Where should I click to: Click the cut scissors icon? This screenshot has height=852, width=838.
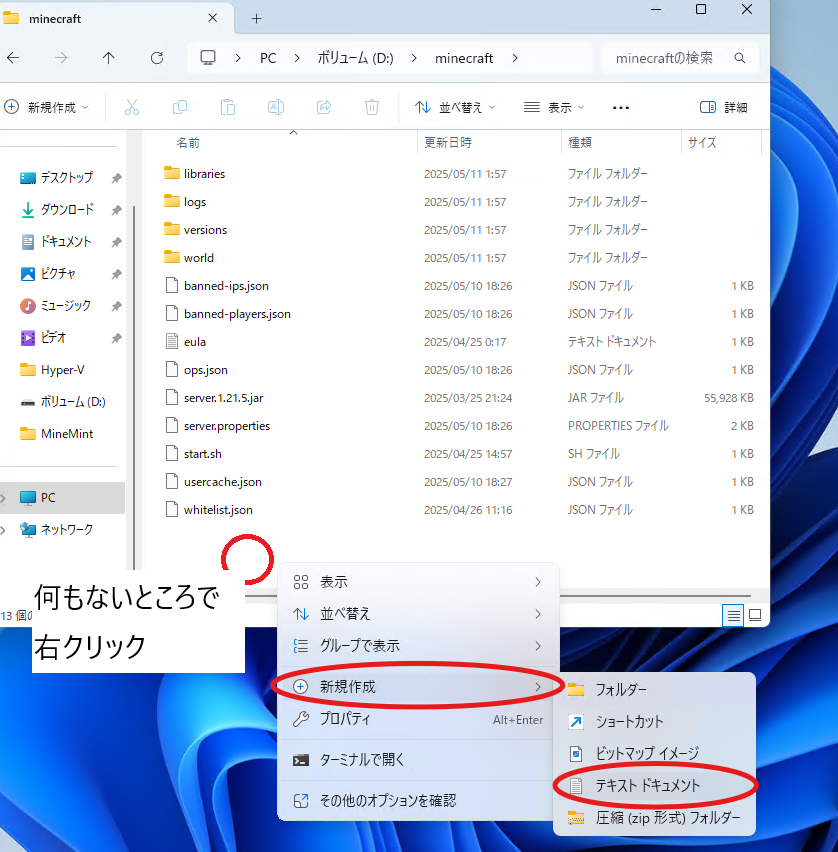[x=132, y=107]
